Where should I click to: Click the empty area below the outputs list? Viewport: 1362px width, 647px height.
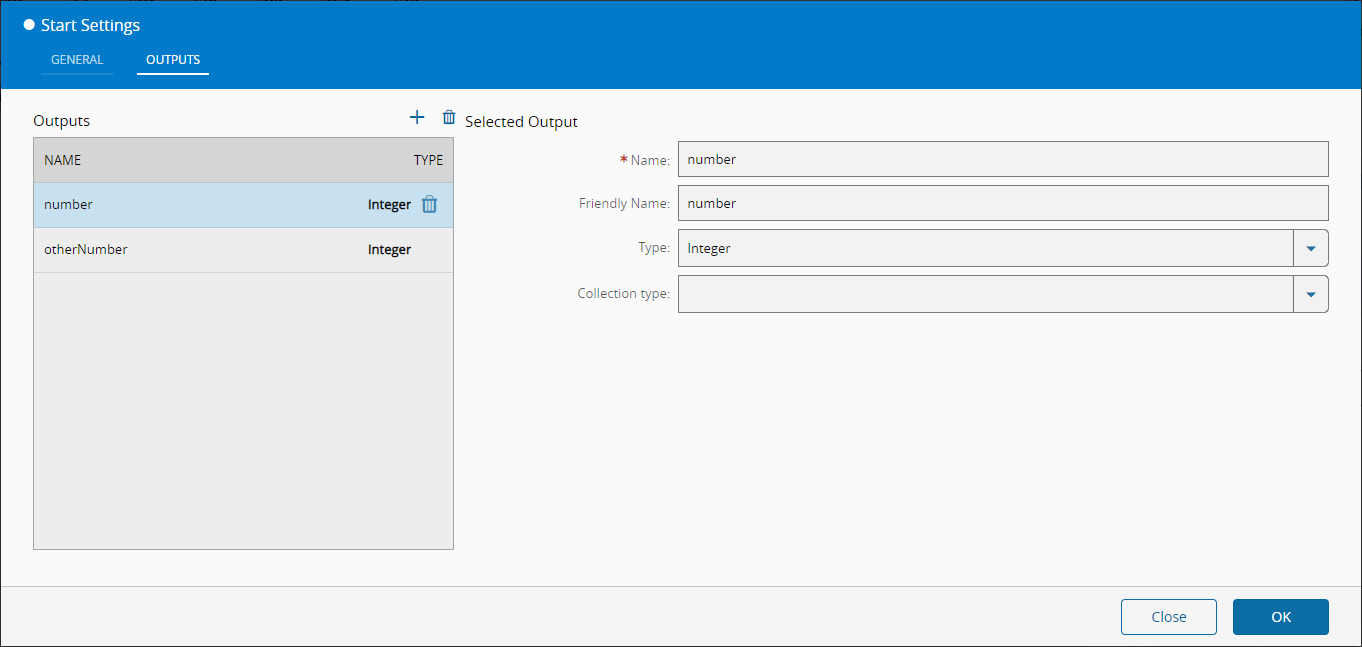tap(243, 410)
